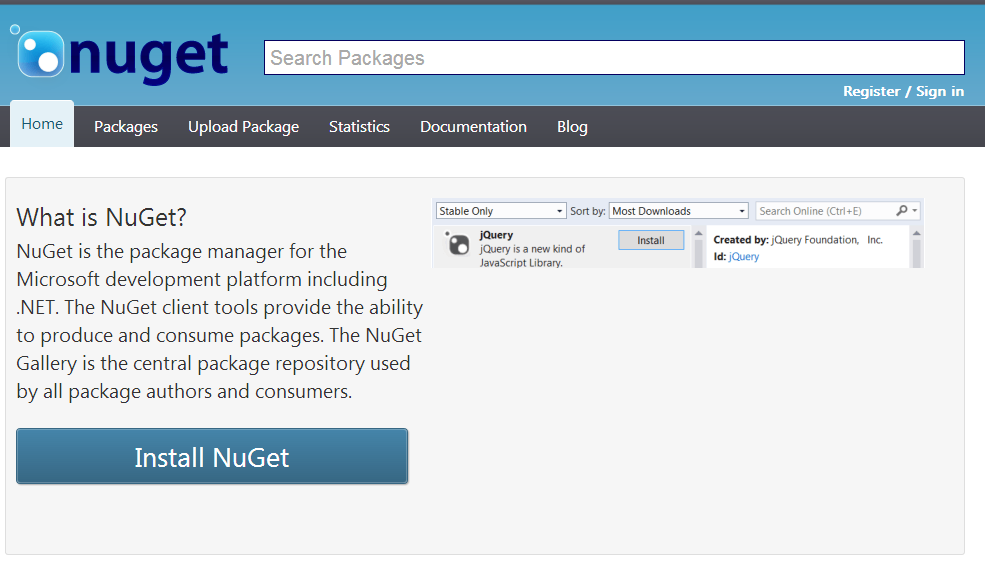The height and width of the screenshot is (571, 985).
Task: Click the Install NuGet button
Action: (x=212, y=456)
